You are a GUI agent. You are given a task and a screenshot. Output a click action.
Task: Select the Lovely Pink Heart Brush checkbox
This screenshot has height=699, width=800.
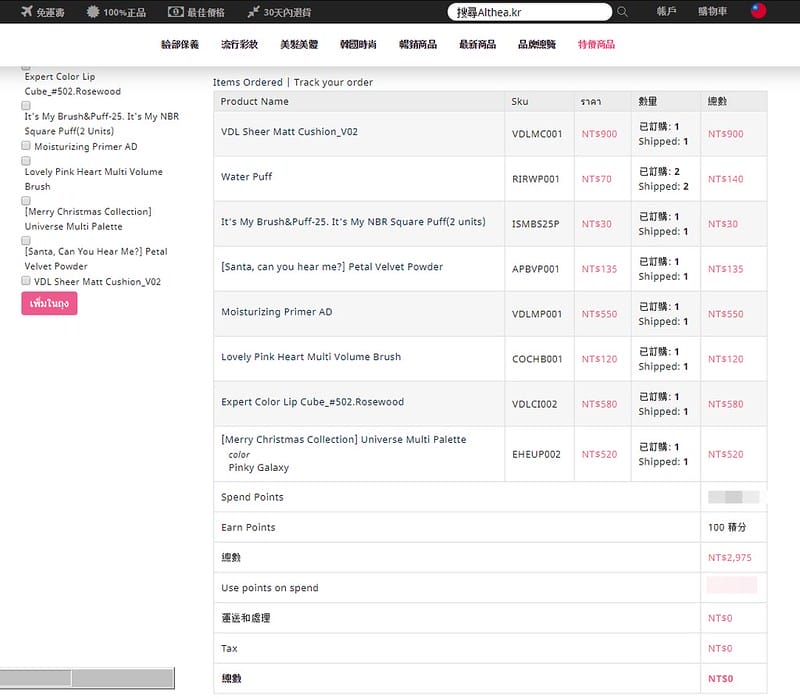(26, 160)
